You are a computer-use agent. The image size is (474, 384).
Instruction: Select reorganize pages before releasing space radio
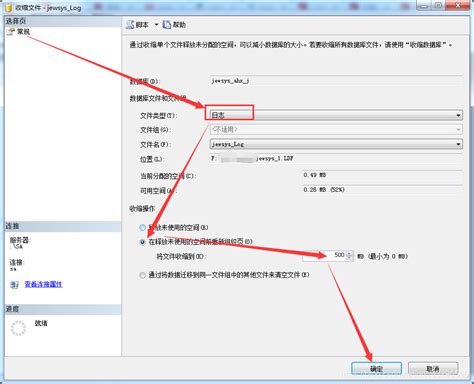pos(142,242)
